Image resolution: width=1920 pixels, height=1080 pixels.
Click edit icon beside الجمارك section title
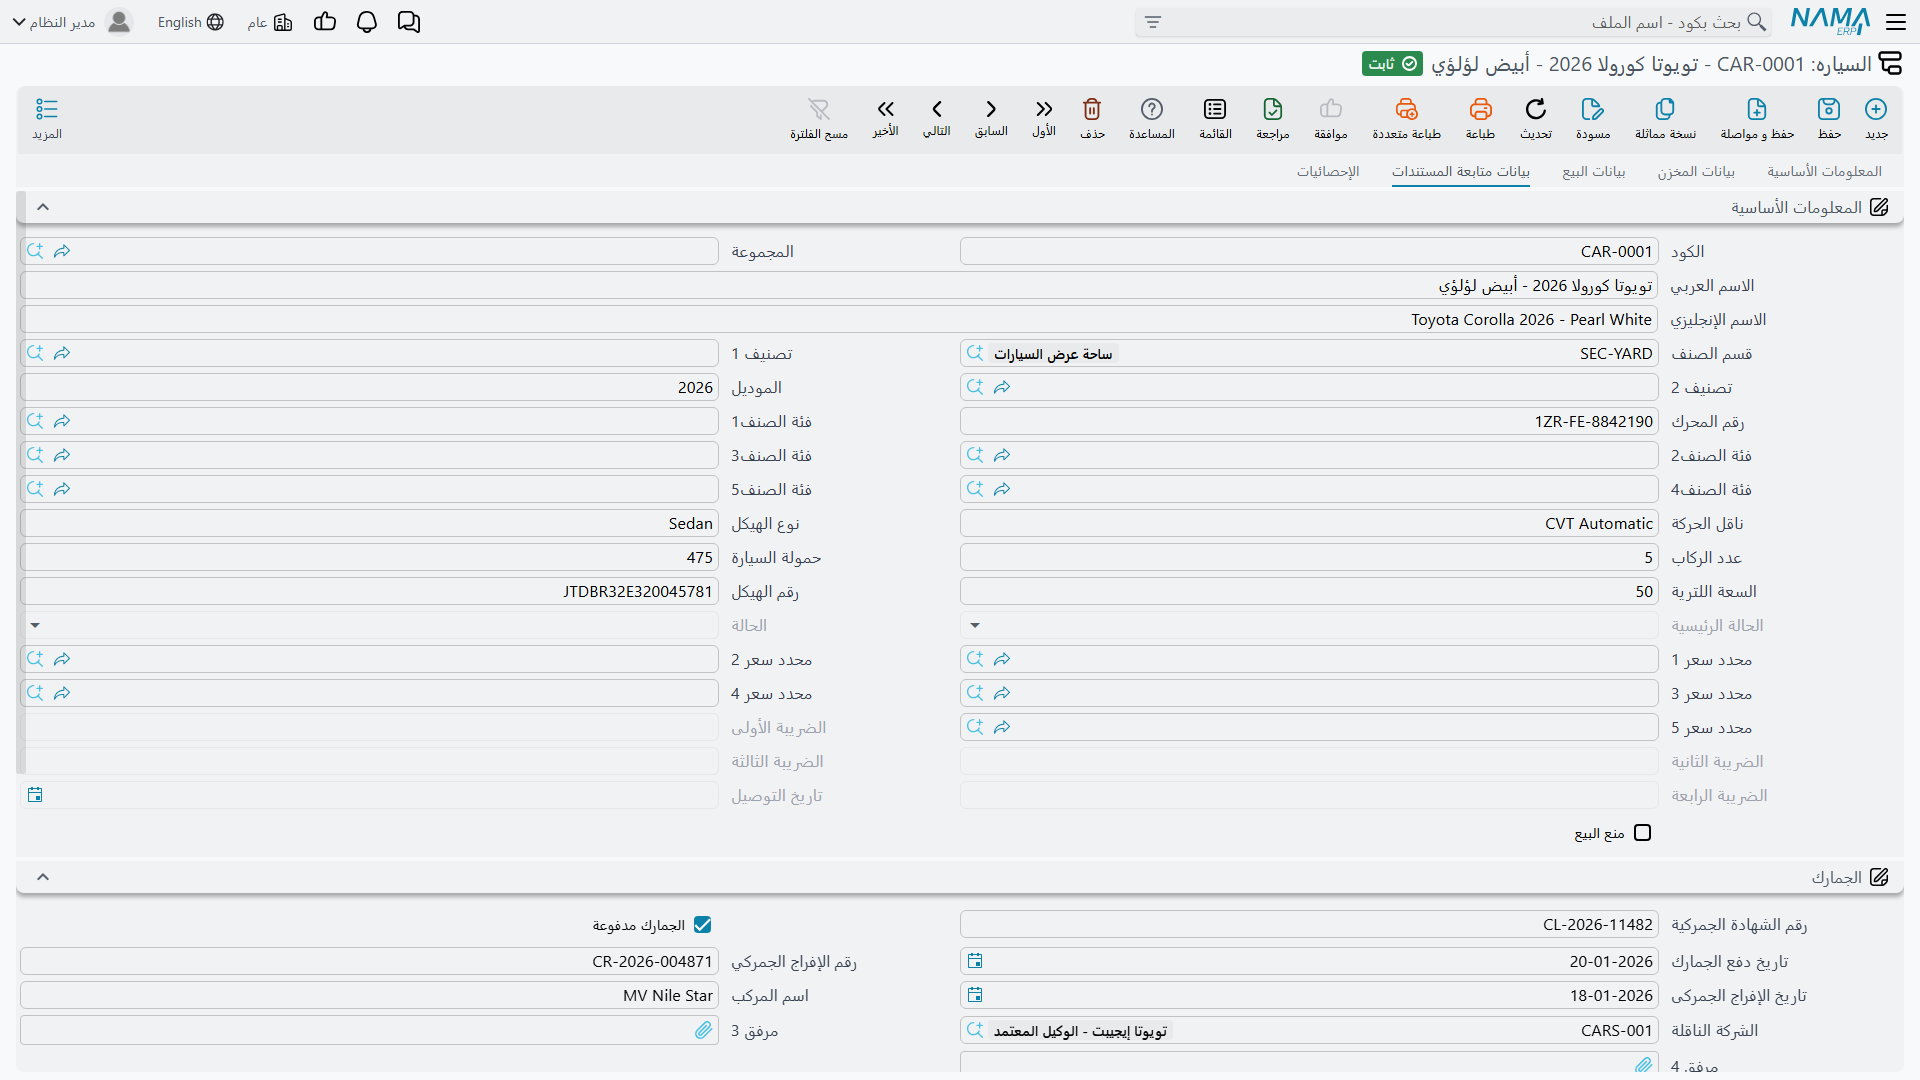pyautogui.click(x=1879, y=877)
